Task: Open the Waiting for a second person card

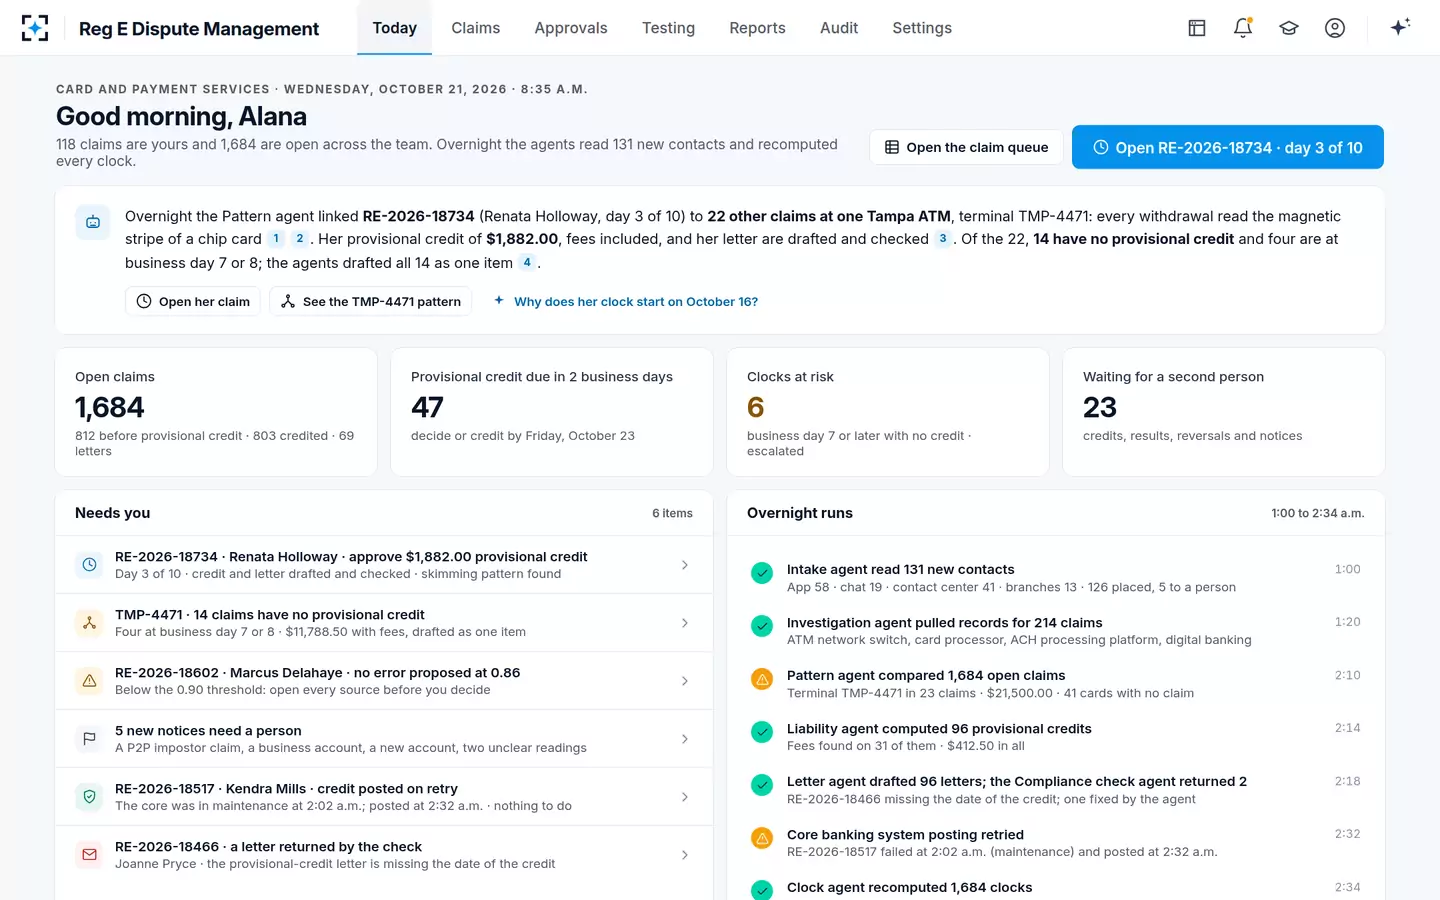Action: click(x=1224, y=412)
